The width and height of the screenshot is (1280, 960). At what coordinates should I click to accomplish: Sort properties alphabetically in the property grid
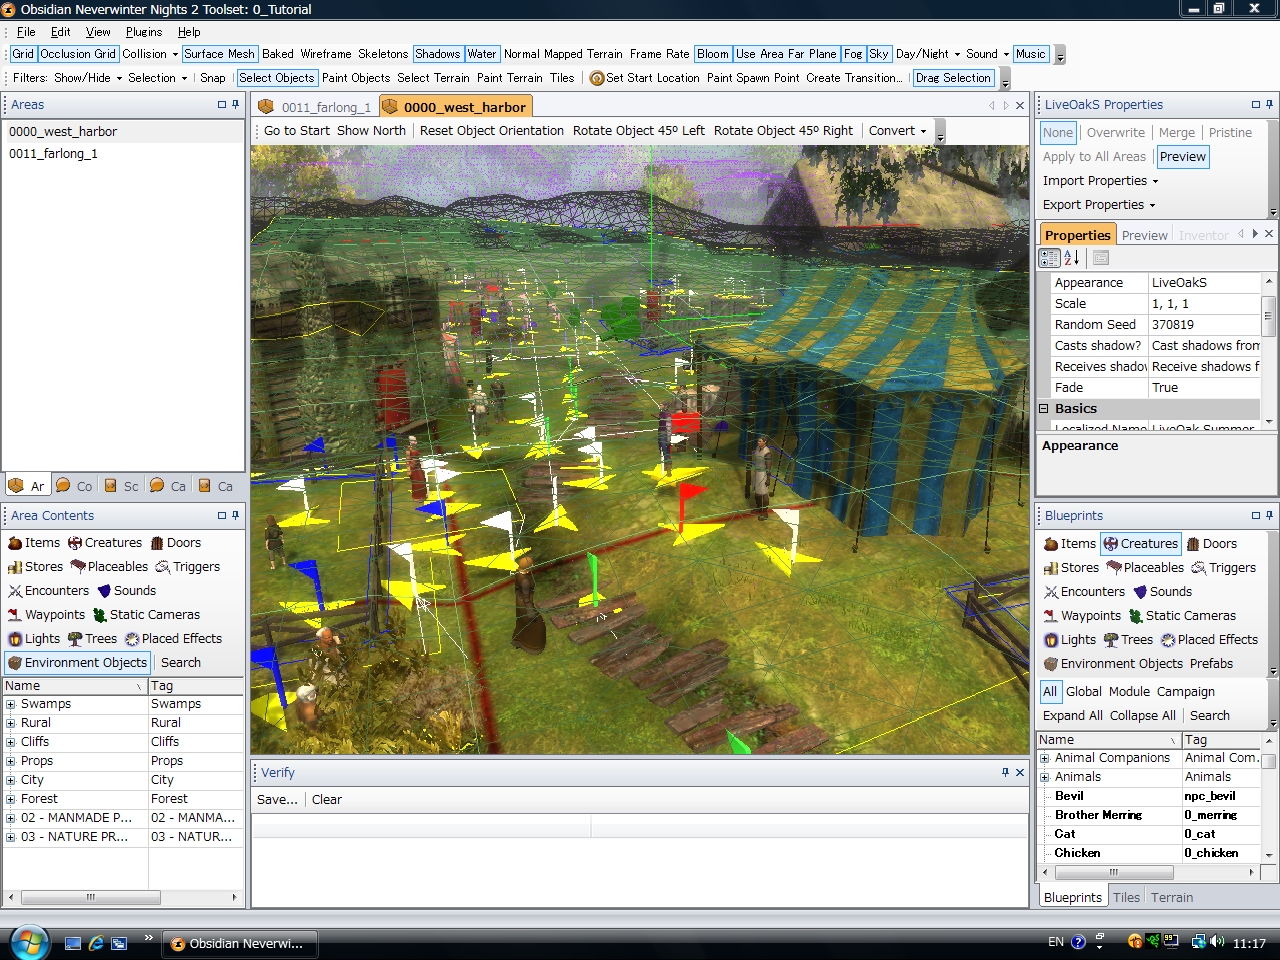1071,258
